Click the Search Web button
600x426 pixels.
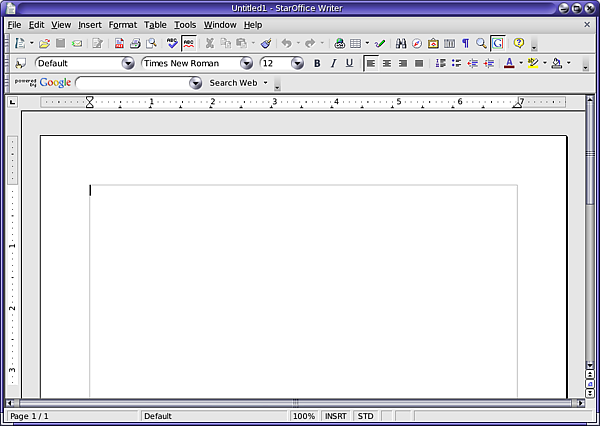click(x=233, y=83)
